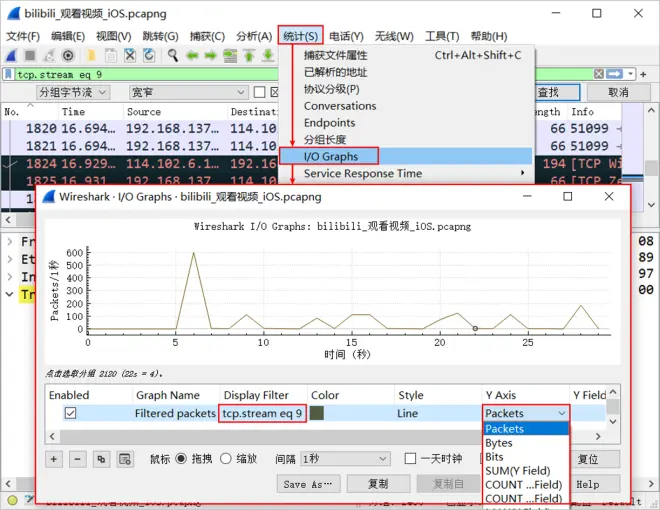Close the capture file icon
The width and height of the screenshot is (660, 510).
tap(130, 56)
